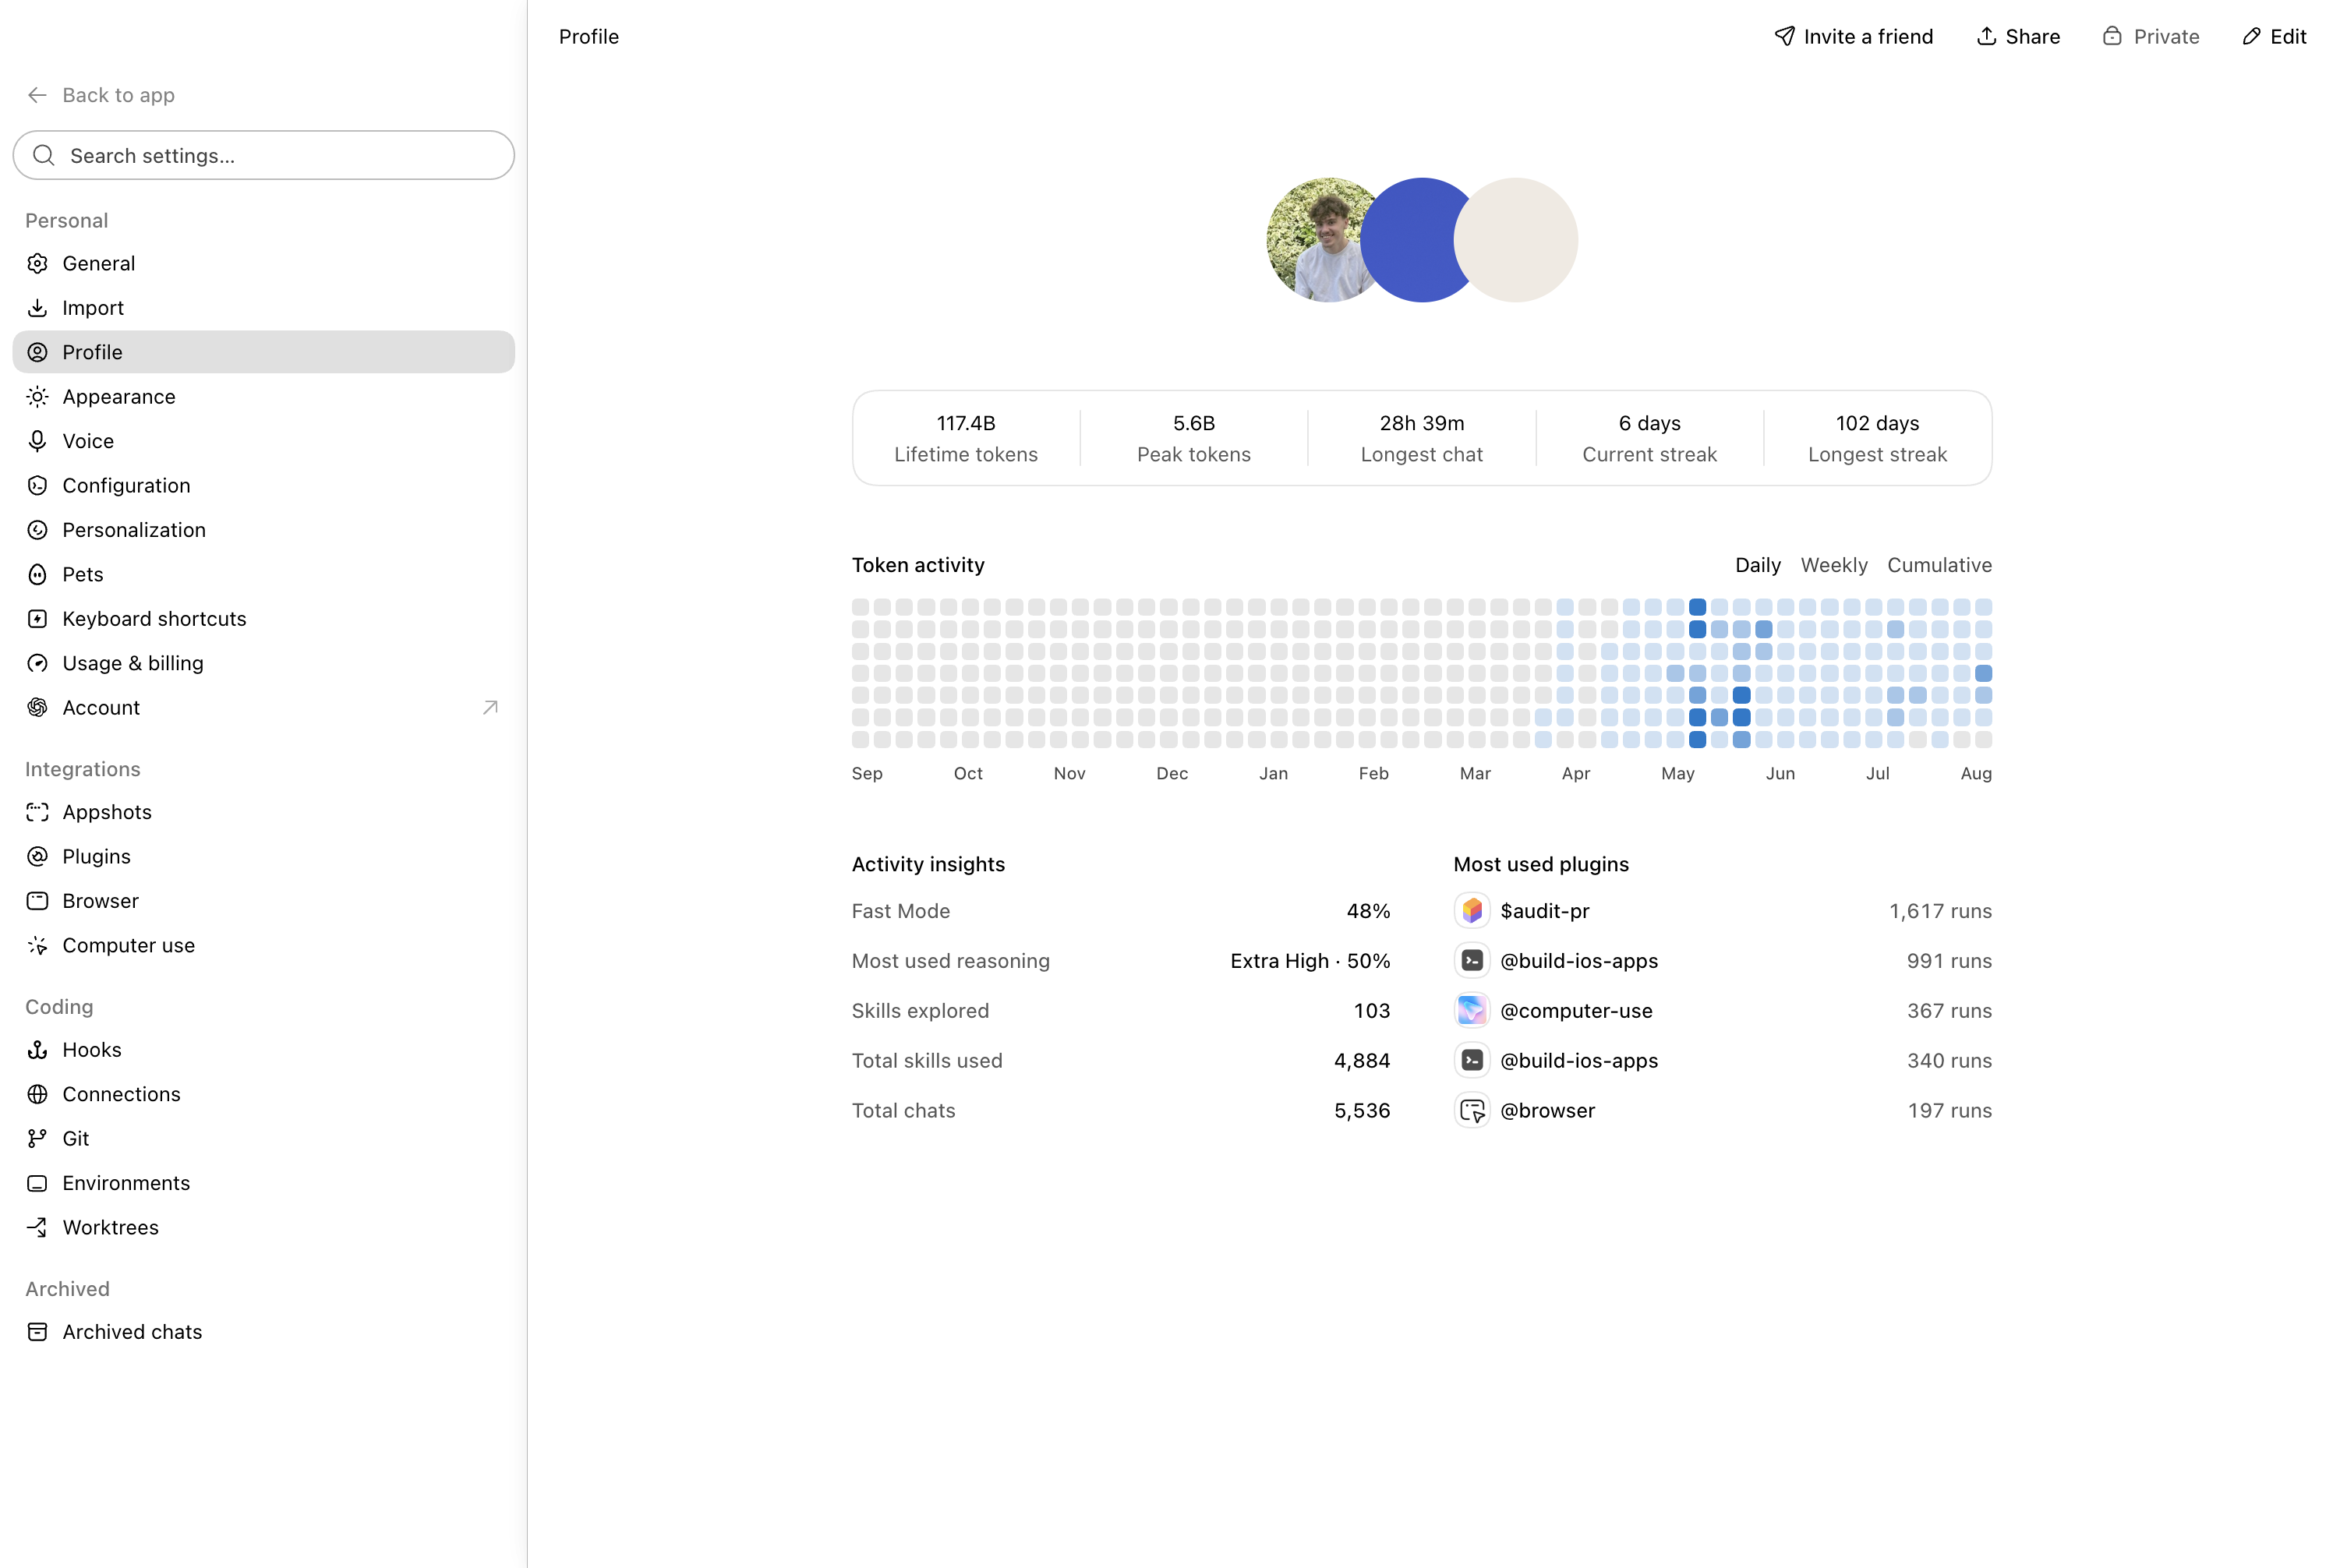Click the Total skills used 4,884 value
The image size is (2340, 1568).
click(x=1362, y=1061)
